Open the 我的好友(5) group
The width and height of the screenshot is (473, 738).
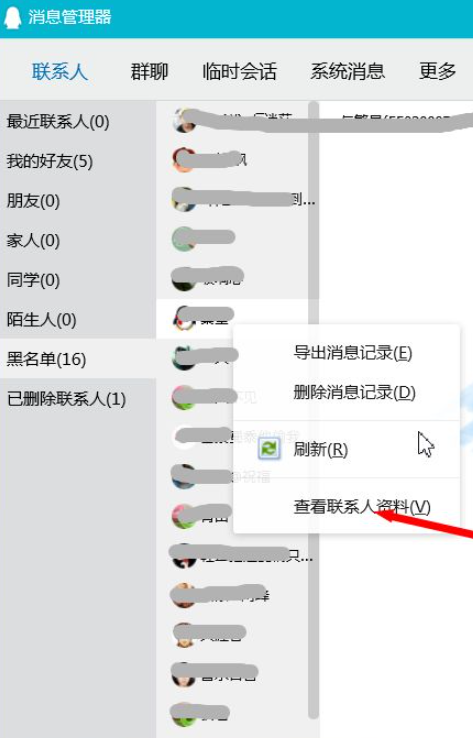click(49, 161)
